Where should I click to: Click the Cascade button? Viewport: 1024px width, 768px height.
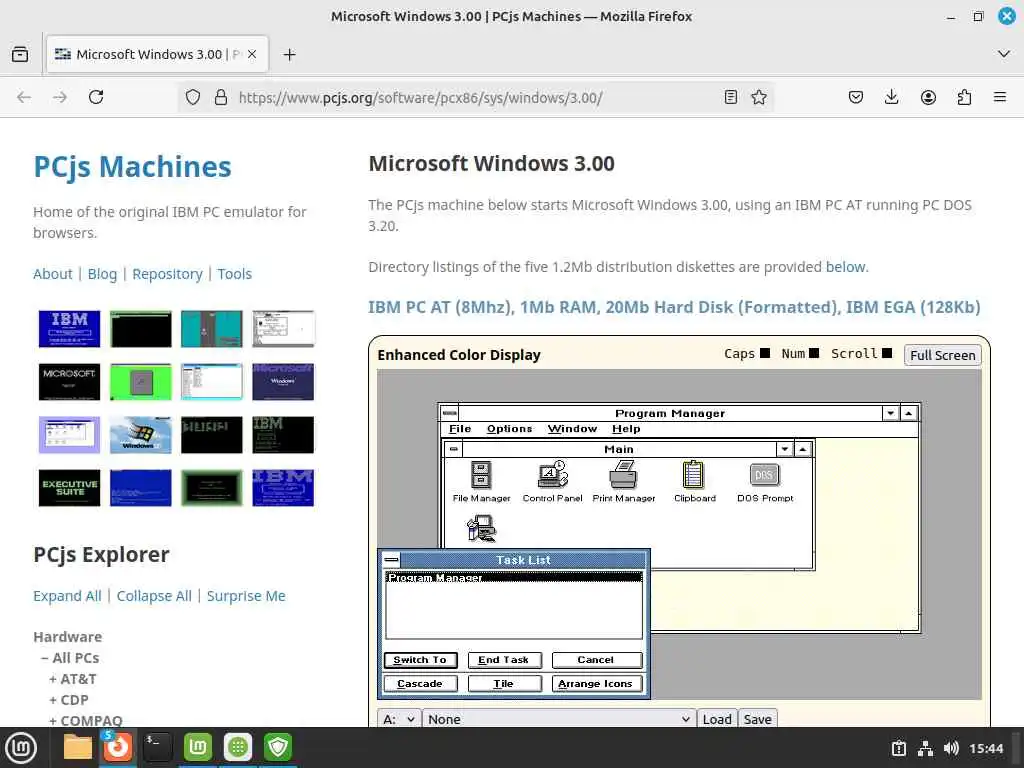(420, 684)
